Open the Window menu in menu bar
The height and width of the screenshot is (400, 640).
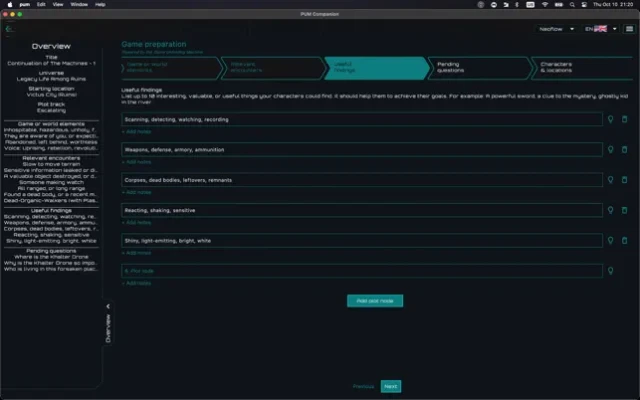(77, 4)
